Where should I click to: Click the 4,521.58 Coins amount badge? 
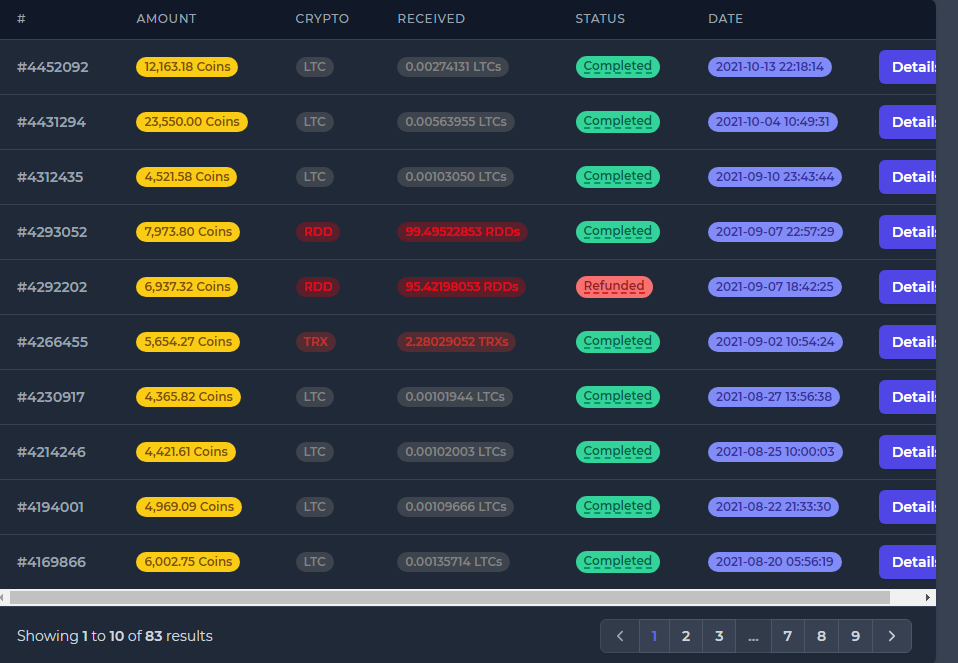tap(186, 177)
